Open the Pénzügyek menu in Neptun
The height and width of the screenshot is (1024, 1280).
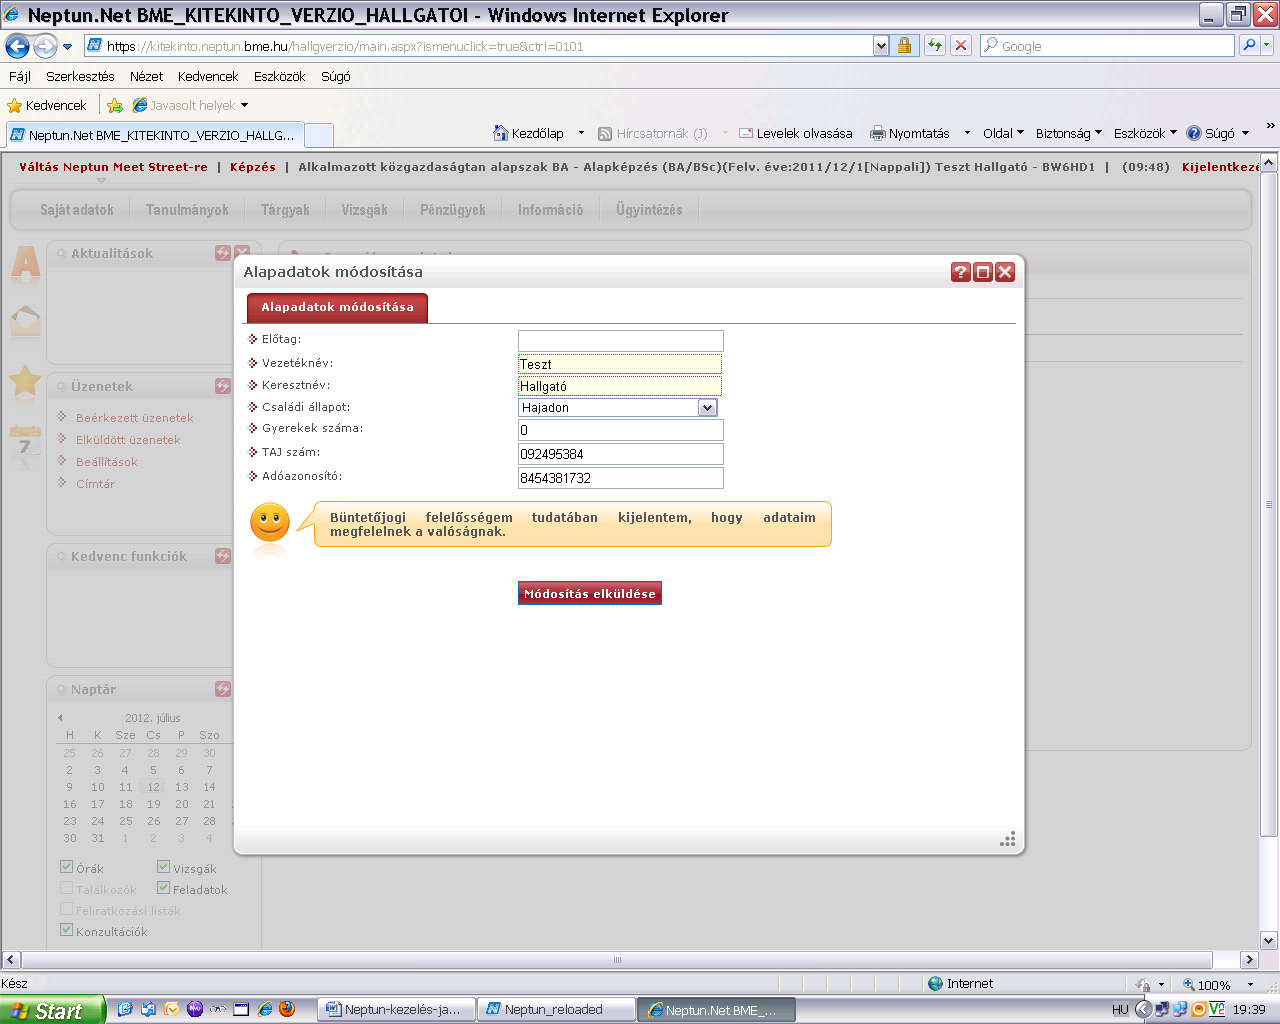452,210
